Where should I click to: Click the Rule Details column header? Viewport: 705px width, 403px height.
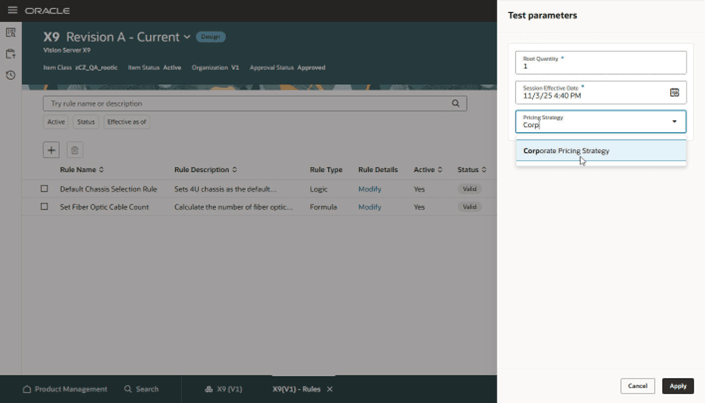[x=378, y=170]
